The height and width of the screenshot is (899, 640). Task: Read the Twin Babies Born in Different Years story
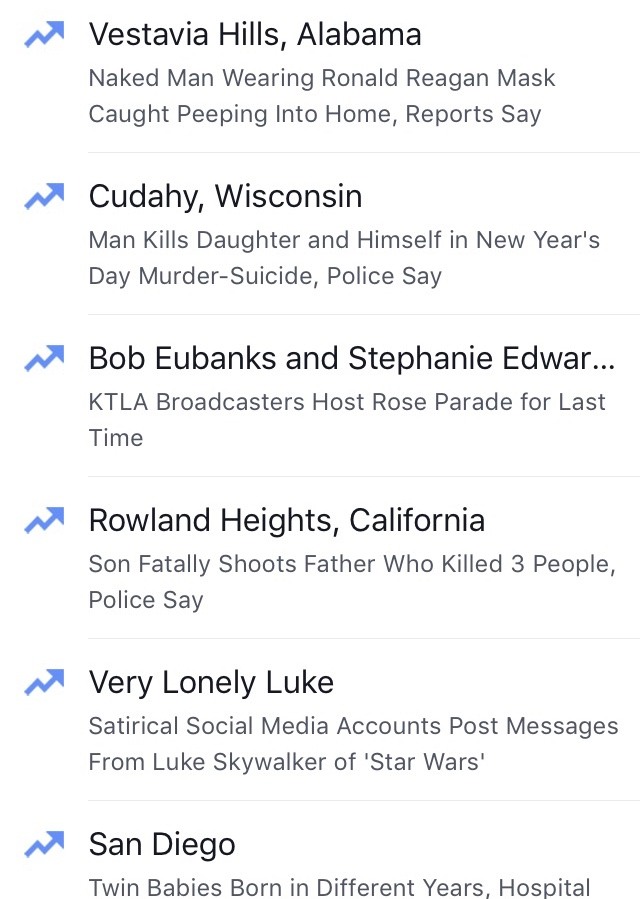339,888
